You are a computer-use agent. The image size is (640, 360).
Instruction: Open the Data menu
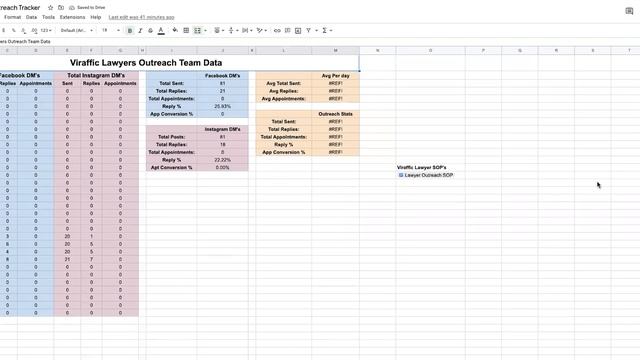tap(31, 17)
